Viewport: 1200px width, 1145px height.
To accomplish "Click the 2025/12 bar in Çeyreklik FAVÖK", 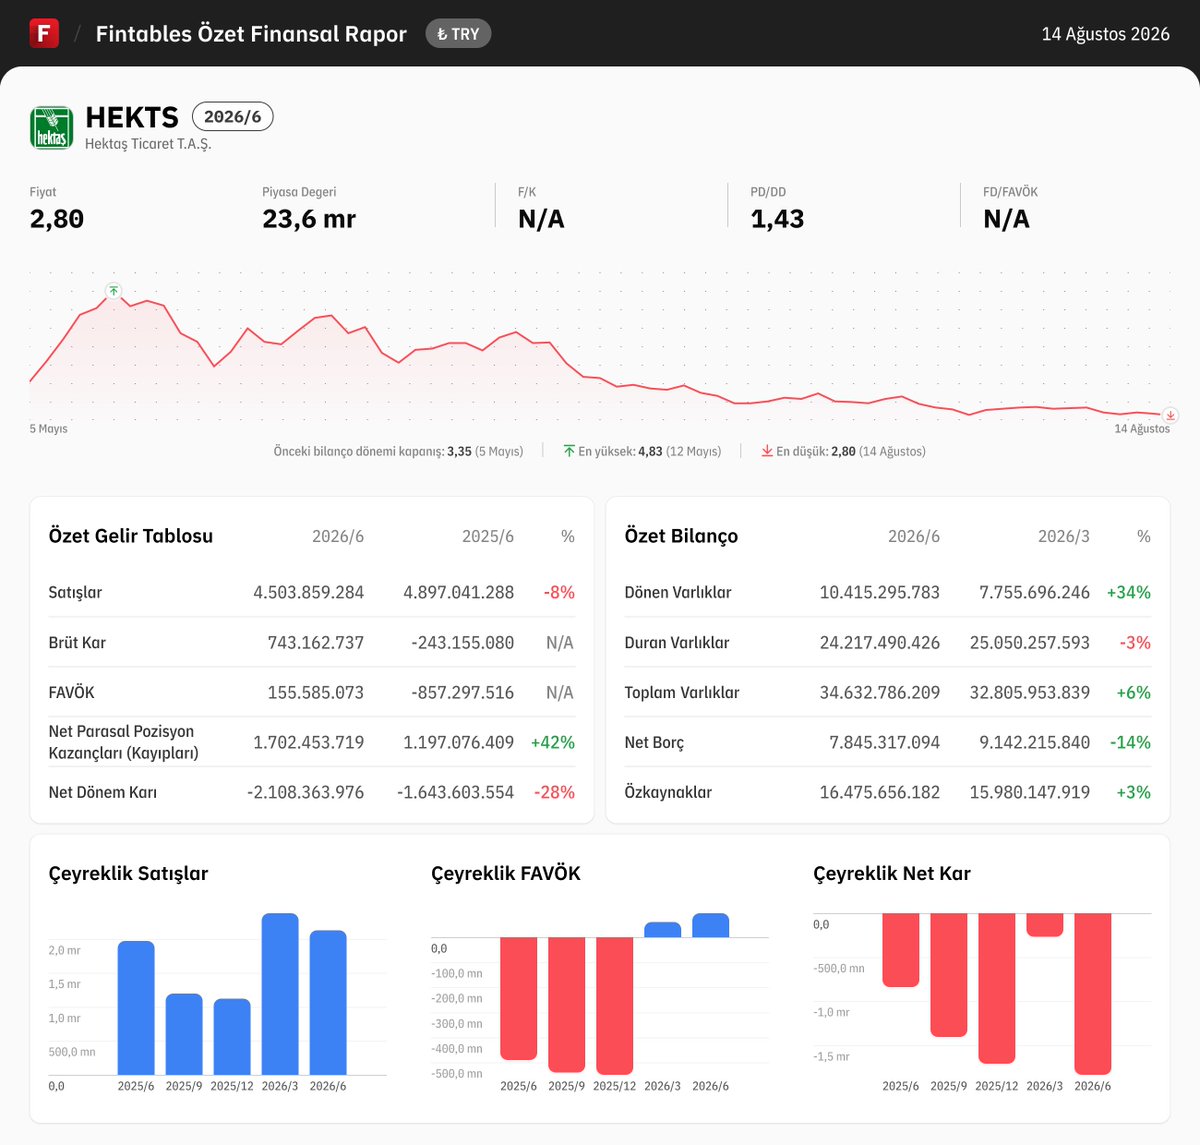I will click(615, 1006).
